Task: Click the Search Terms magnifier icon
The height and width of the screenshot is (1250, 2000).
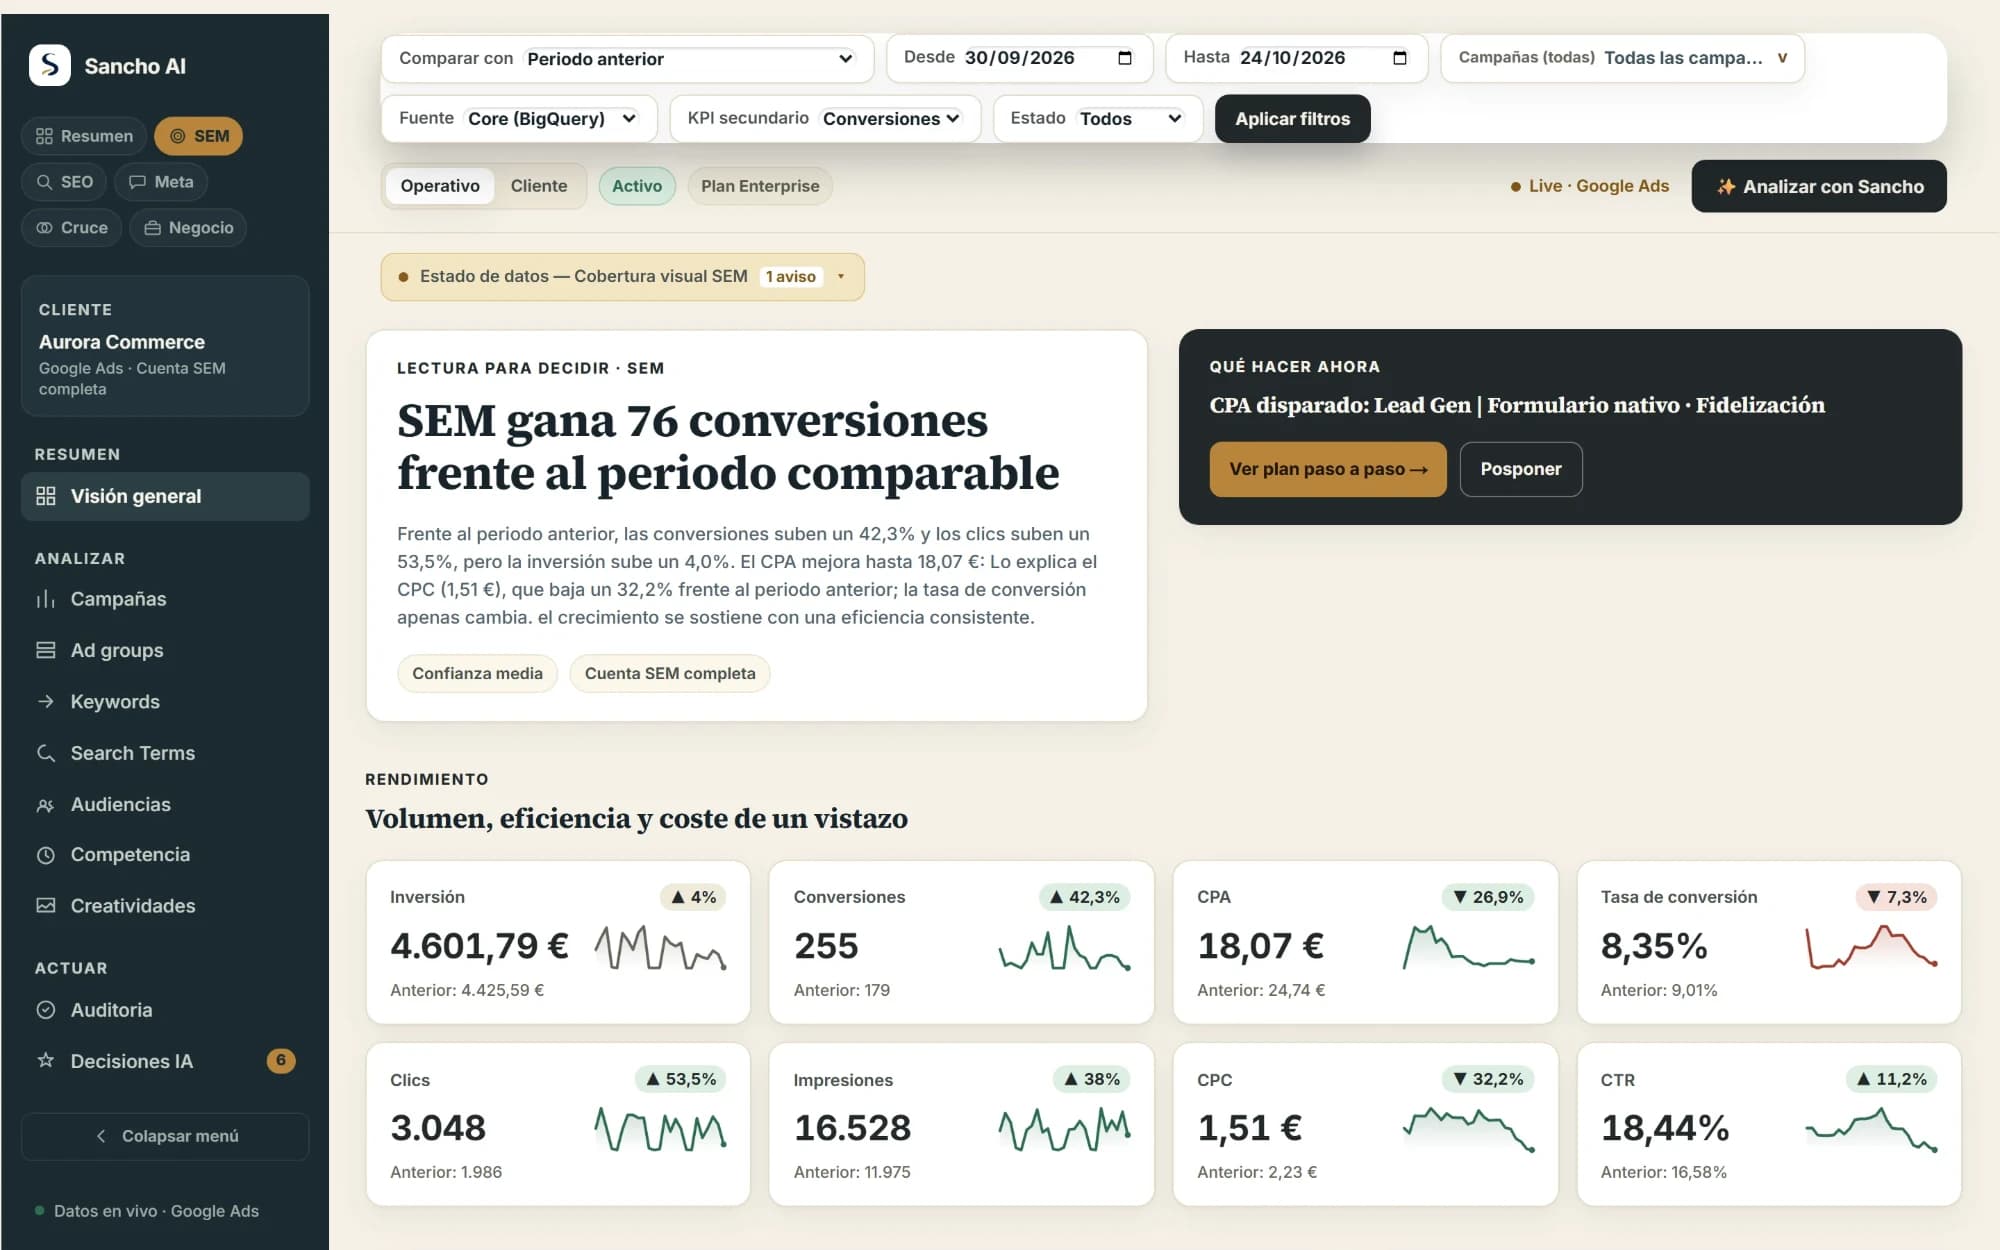Action: click(x=45, y=753)
